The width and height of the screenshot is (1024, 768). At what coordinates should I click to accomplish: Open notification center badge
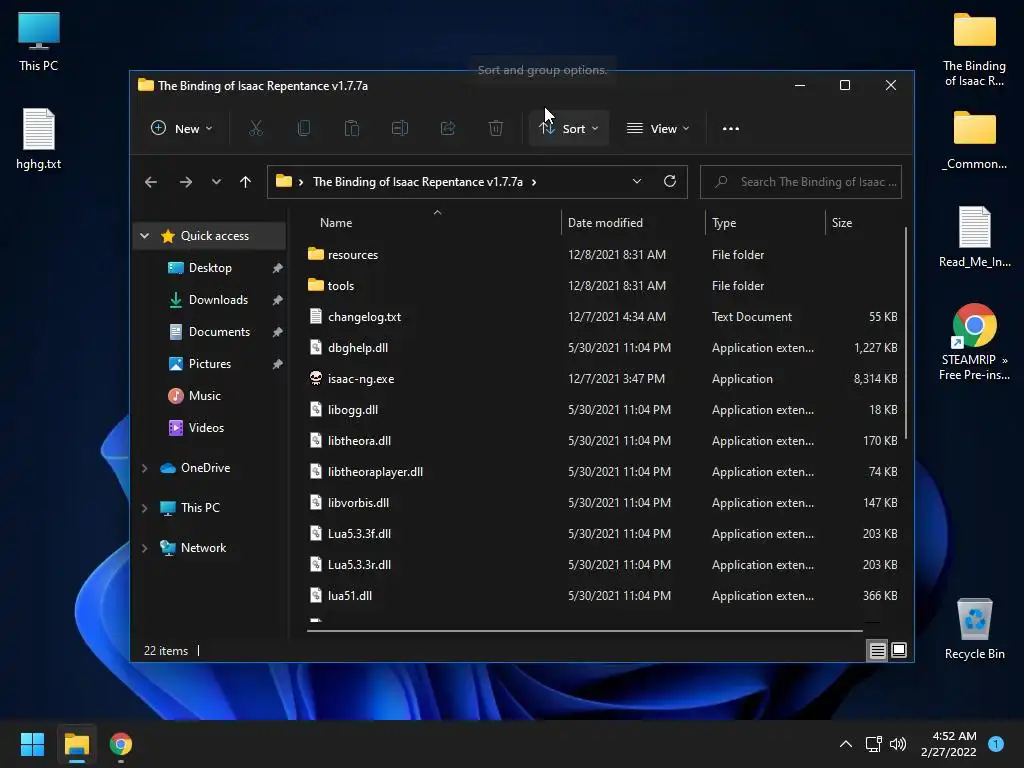click(996, 744)
